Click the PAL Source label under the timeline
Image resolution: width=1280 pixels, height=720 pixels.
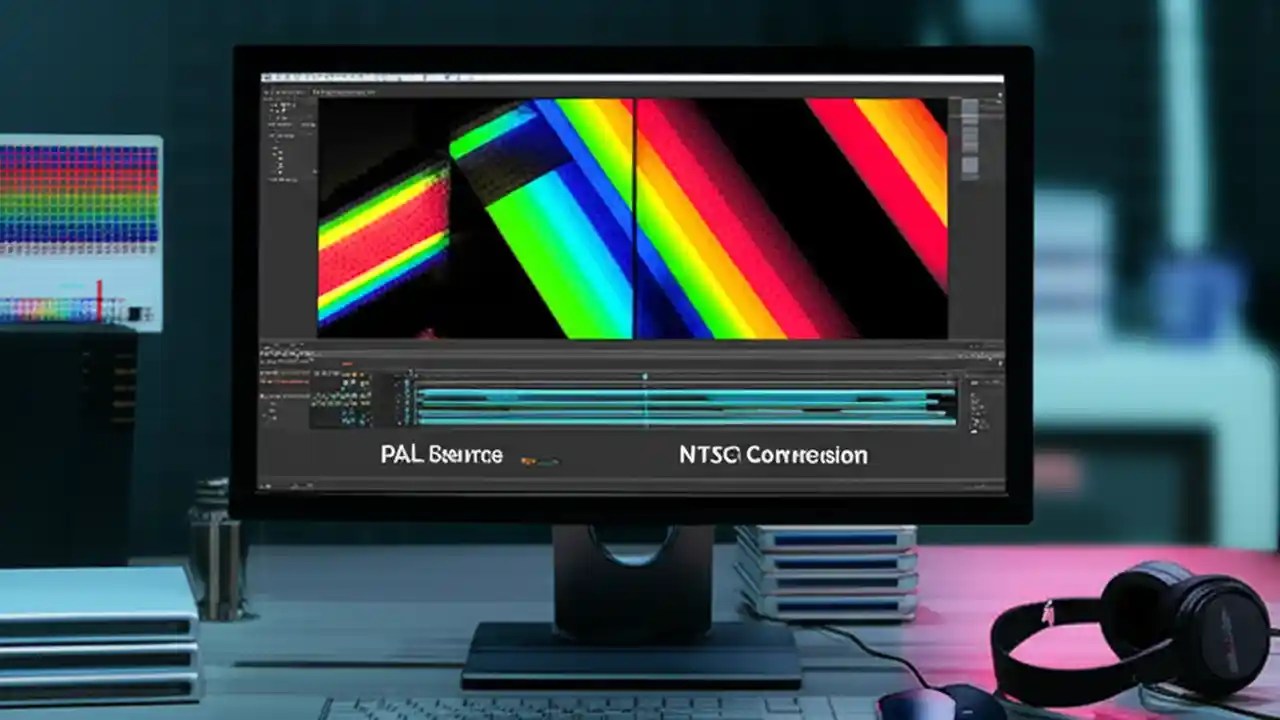(x=441, y=455)
